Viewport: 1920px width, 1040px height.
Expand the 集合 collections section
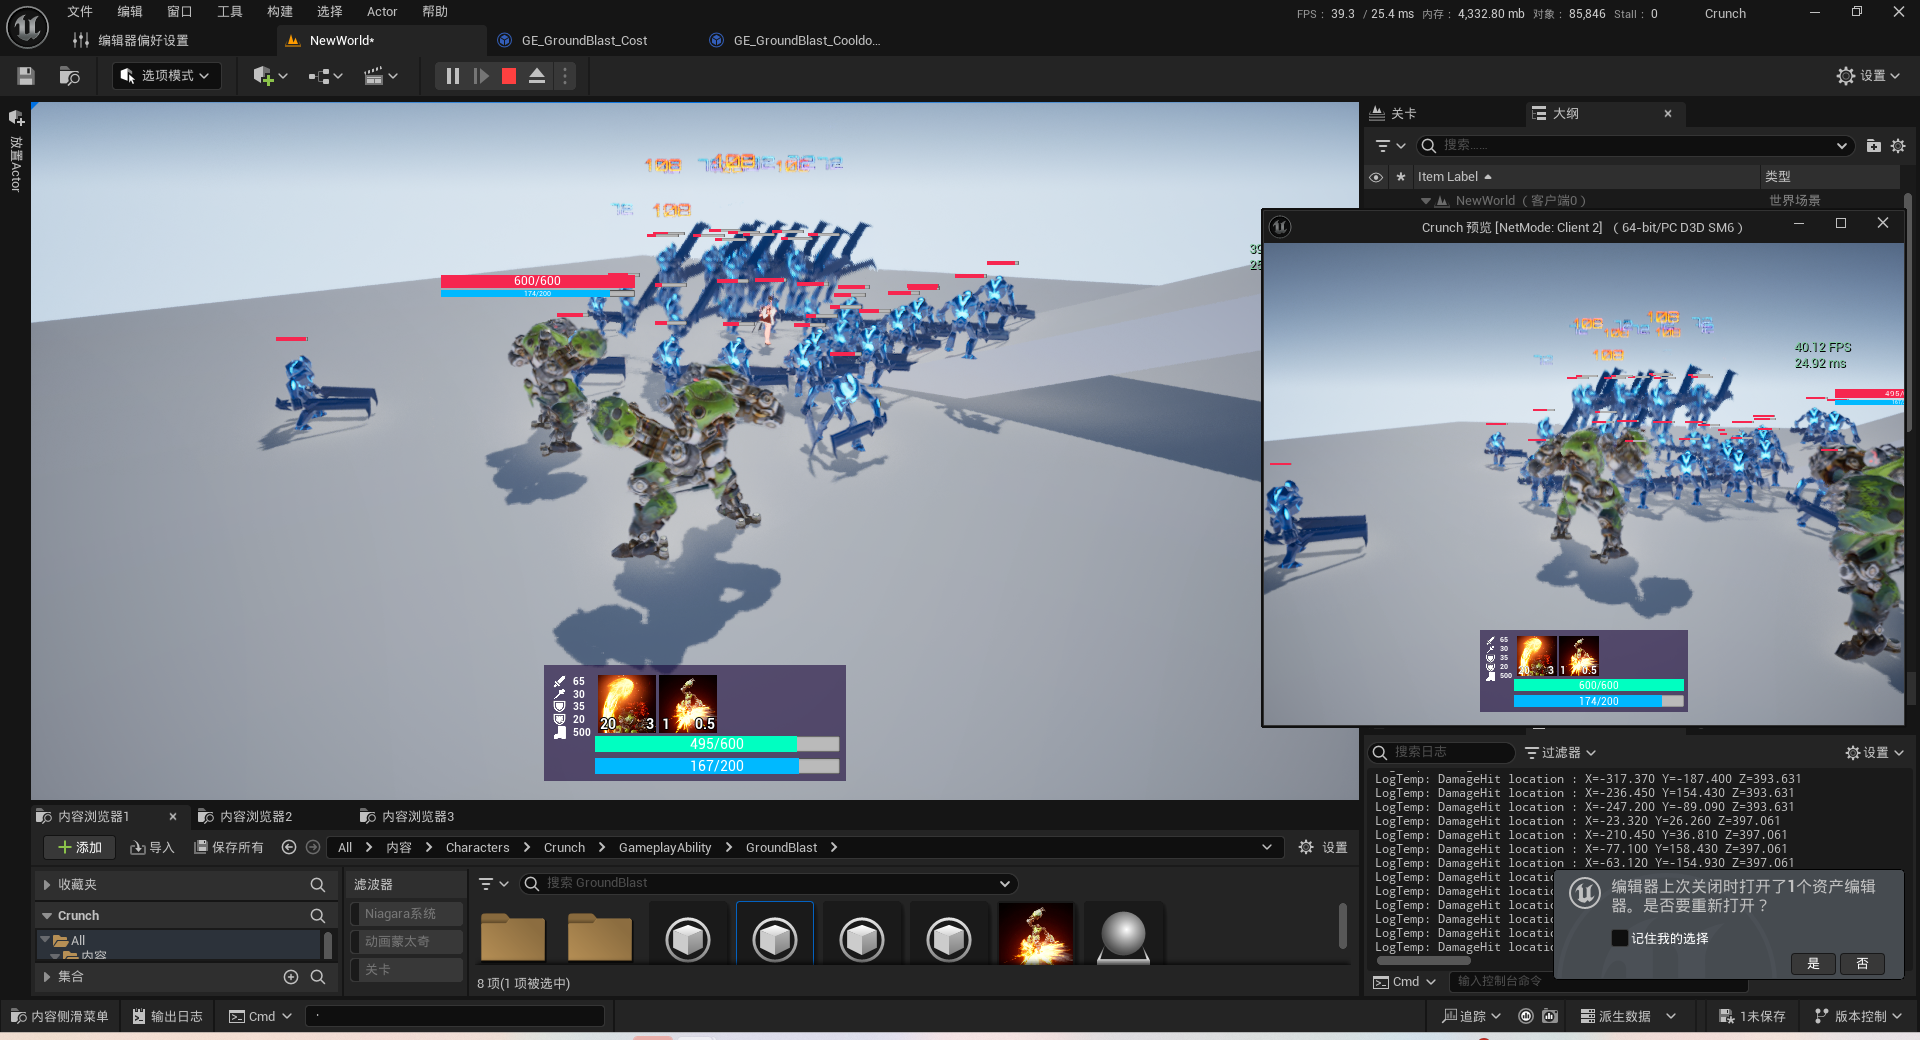pos(46,977)
